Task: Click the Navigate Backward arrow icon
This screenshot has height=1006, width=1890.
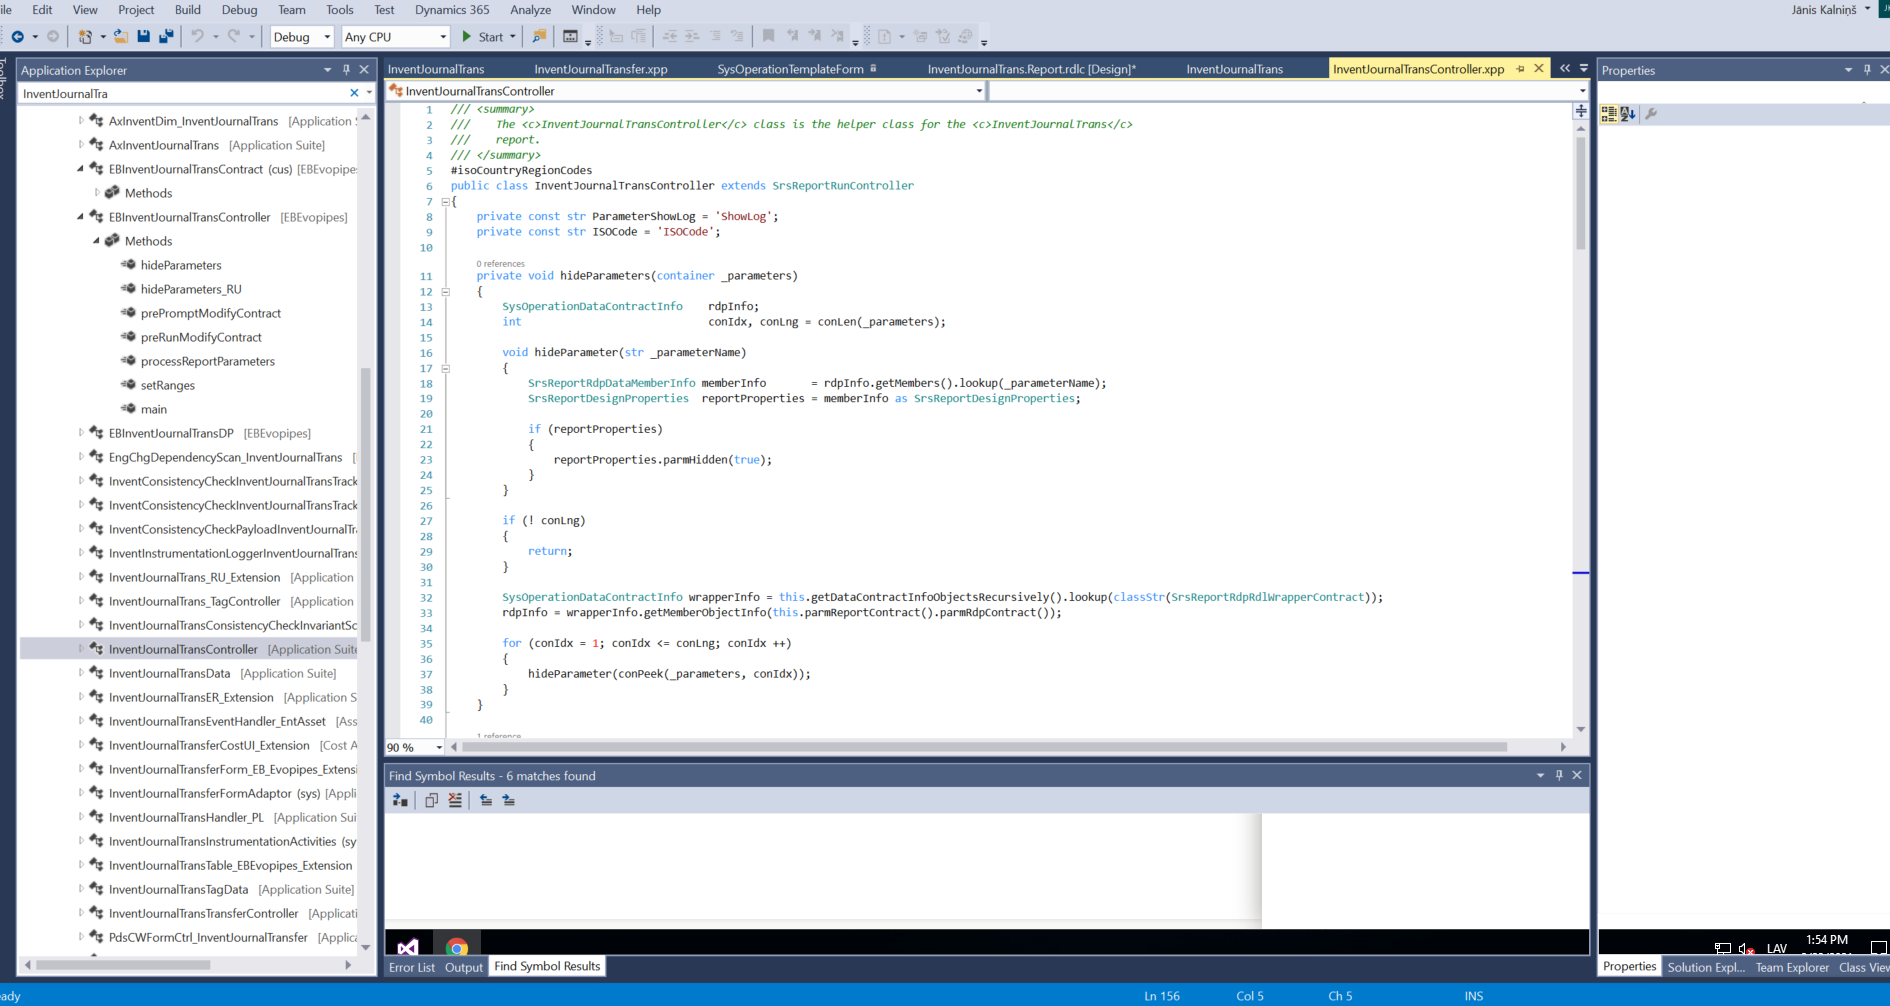Action: click(x=18, y=37)
